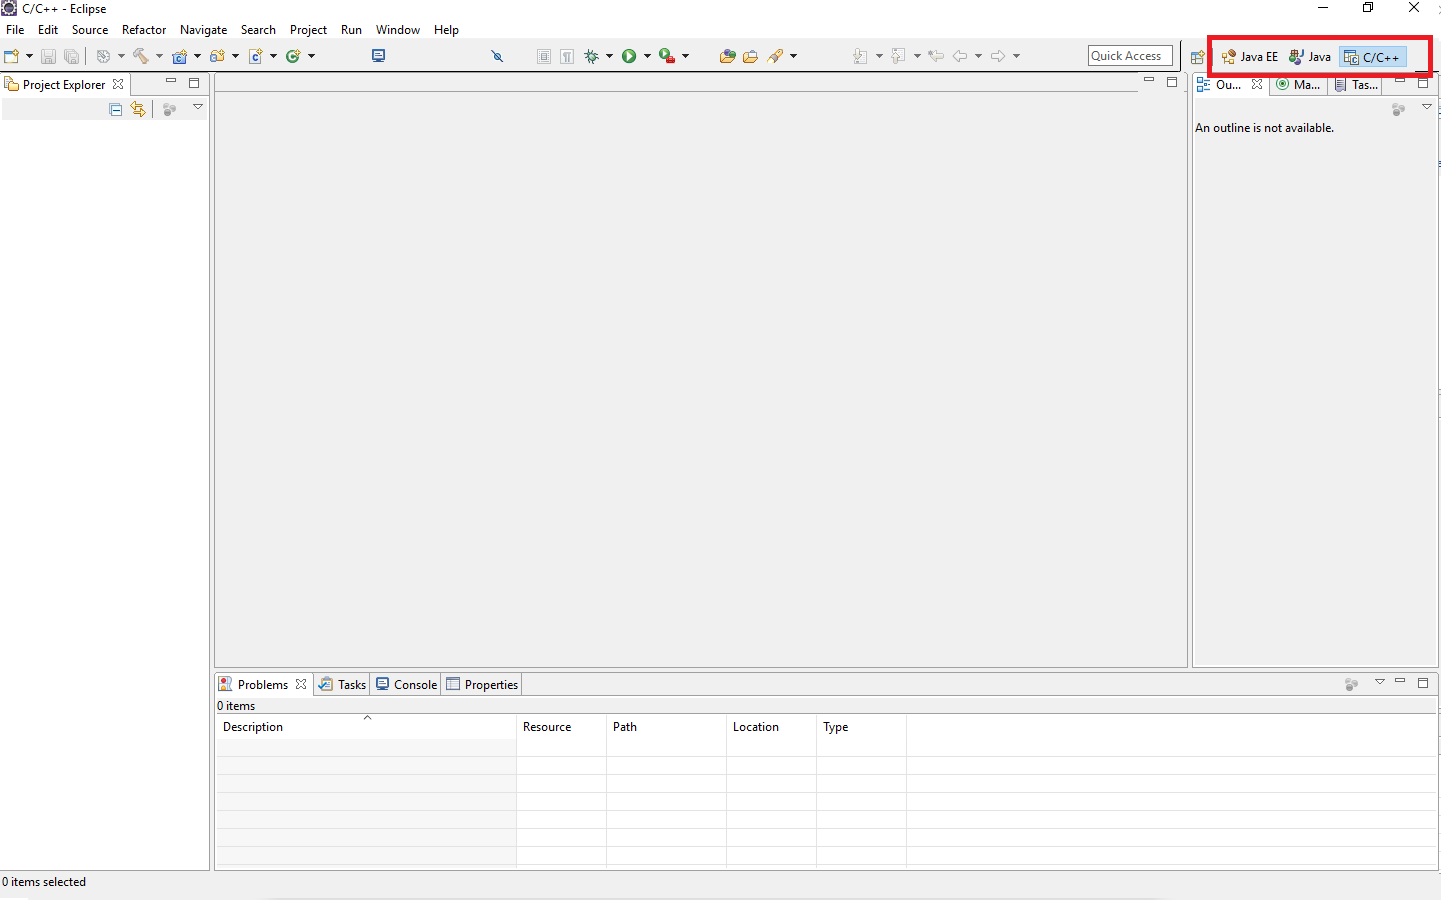
Task: Switch to the Java EE perspective
Action: pyautogui.click(x=1250, y=57)
